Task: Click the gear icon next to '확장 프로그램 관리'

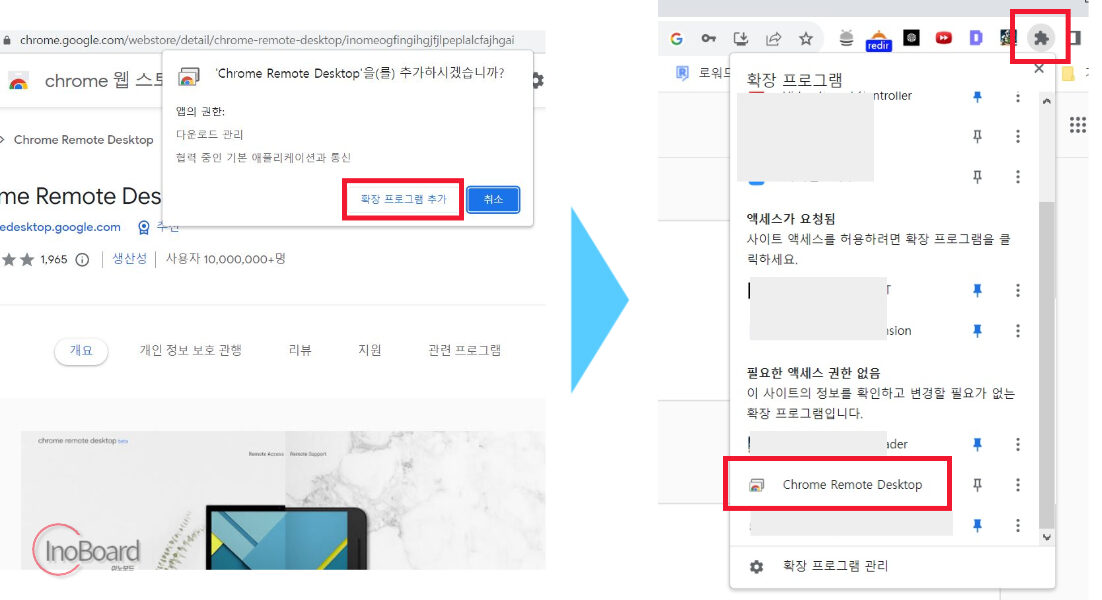Action: [756, 566]
